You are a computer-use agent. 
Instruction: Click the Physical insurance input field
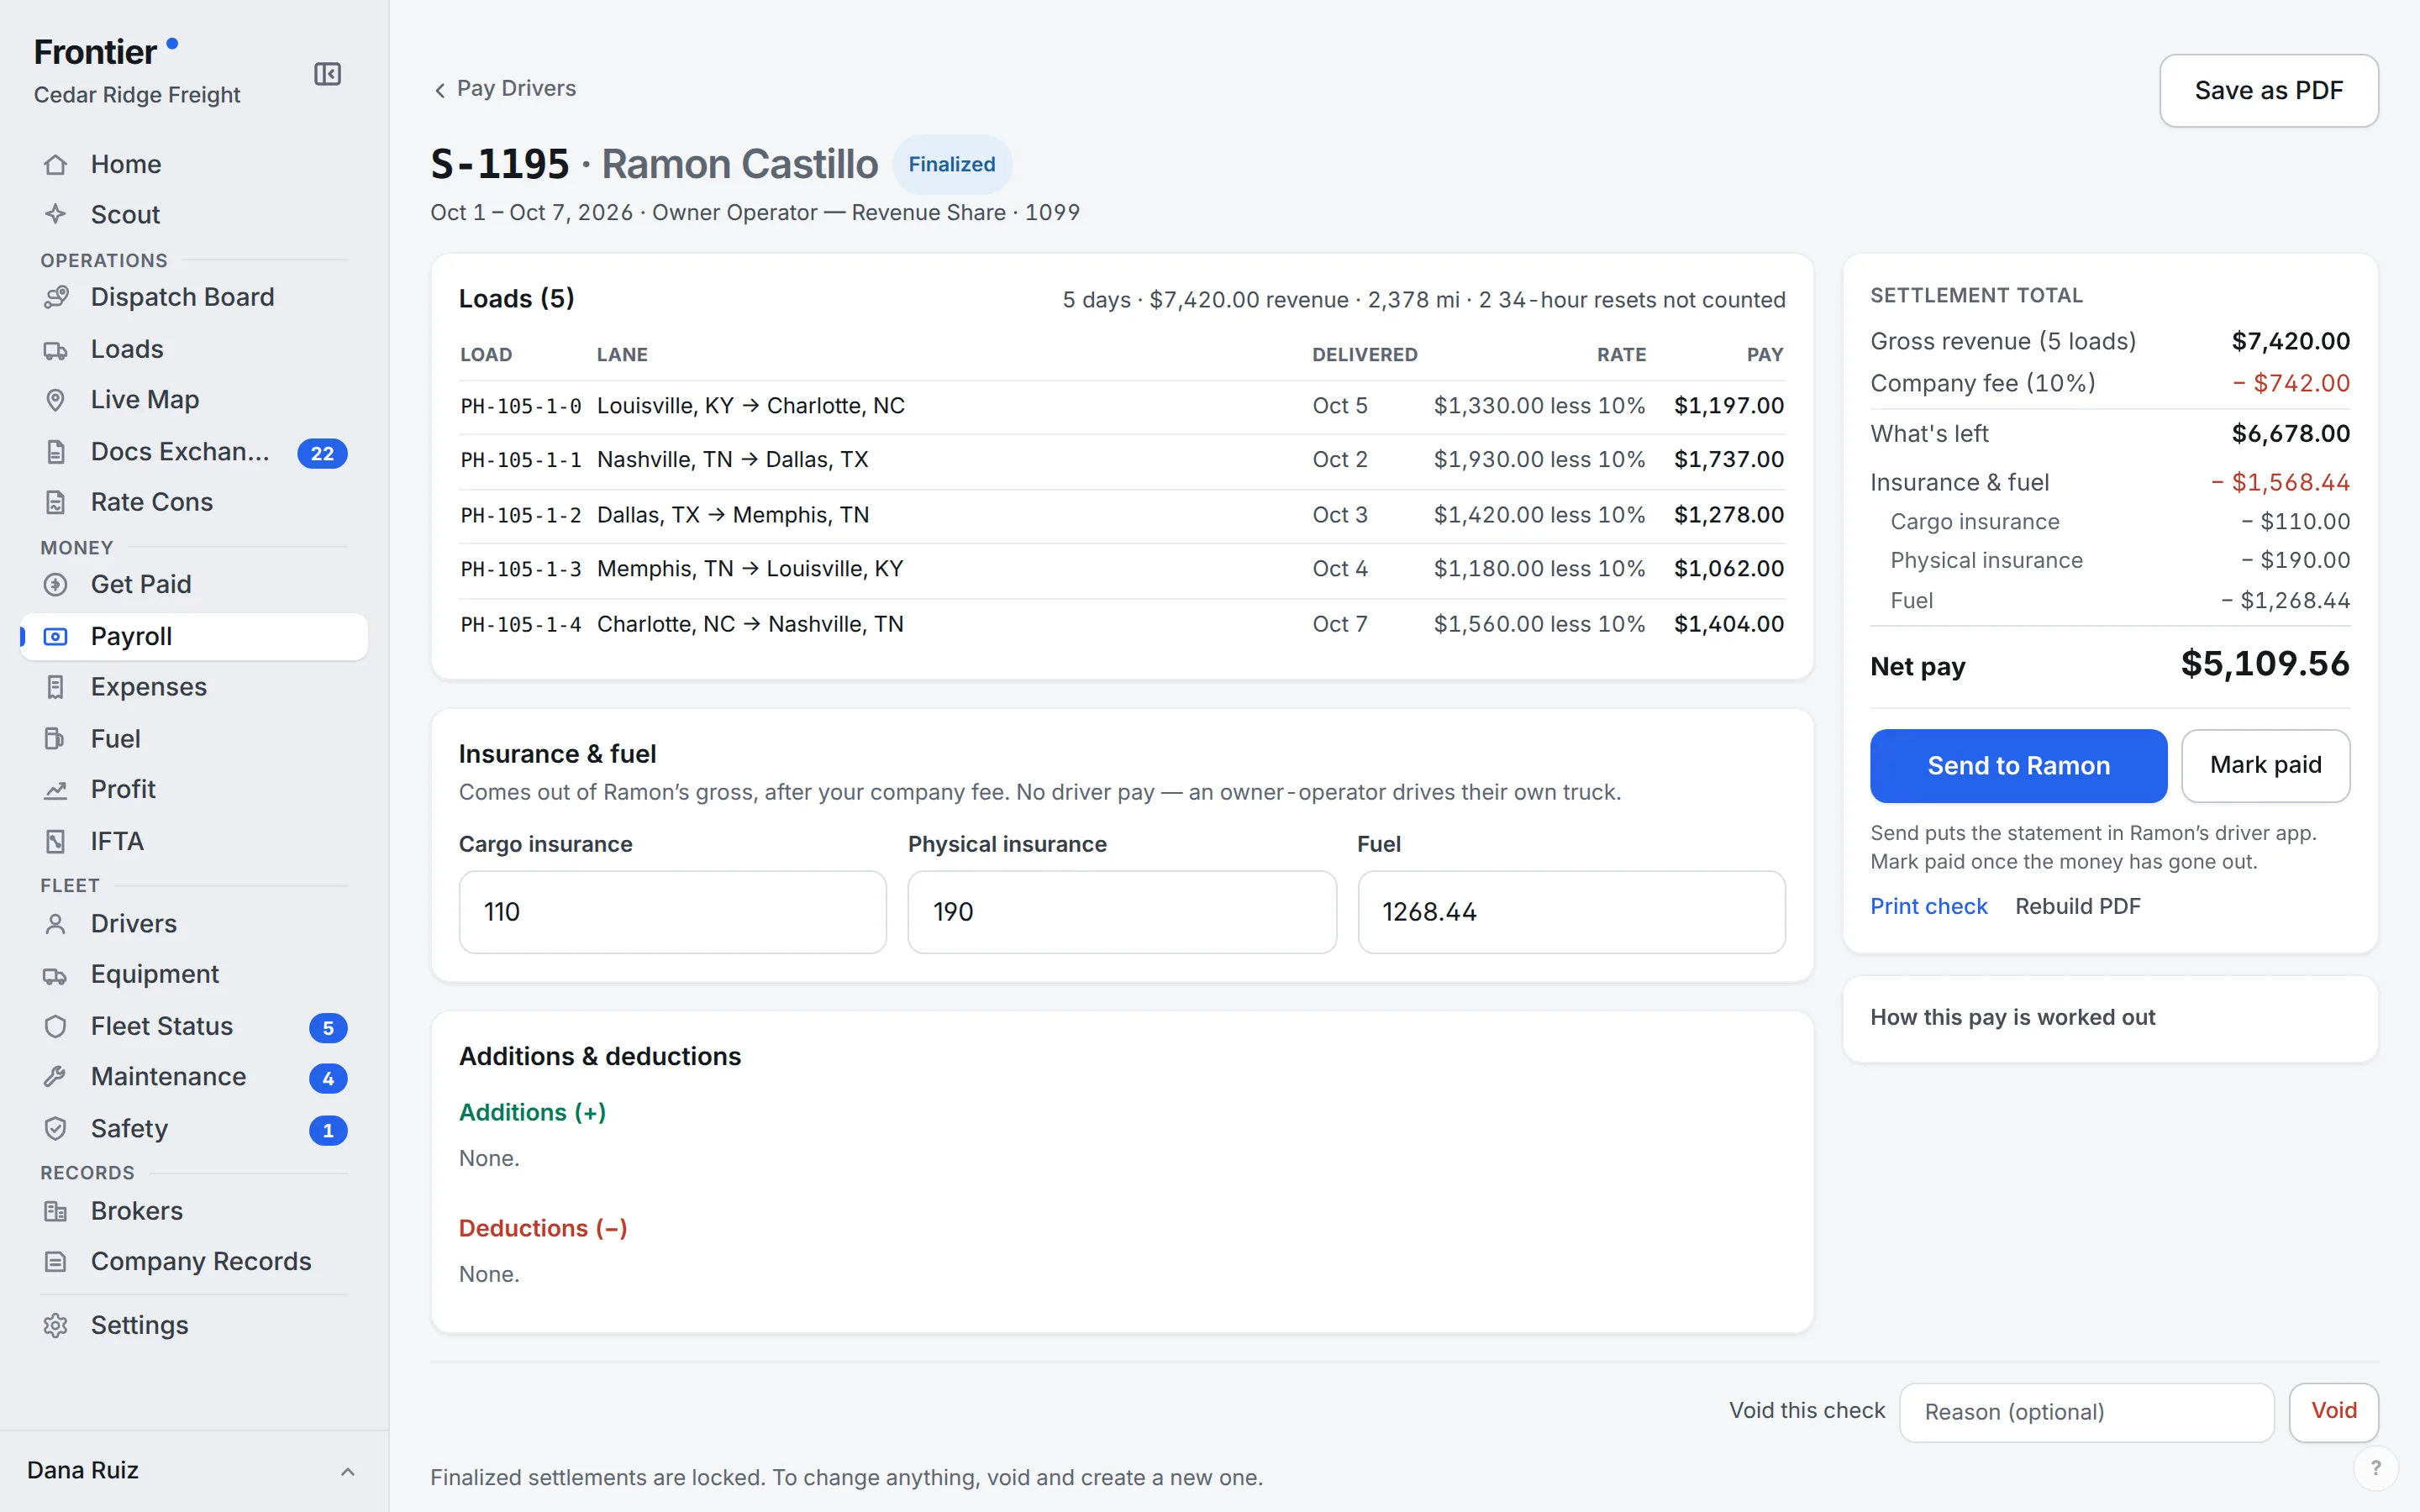coord(1121,912)
